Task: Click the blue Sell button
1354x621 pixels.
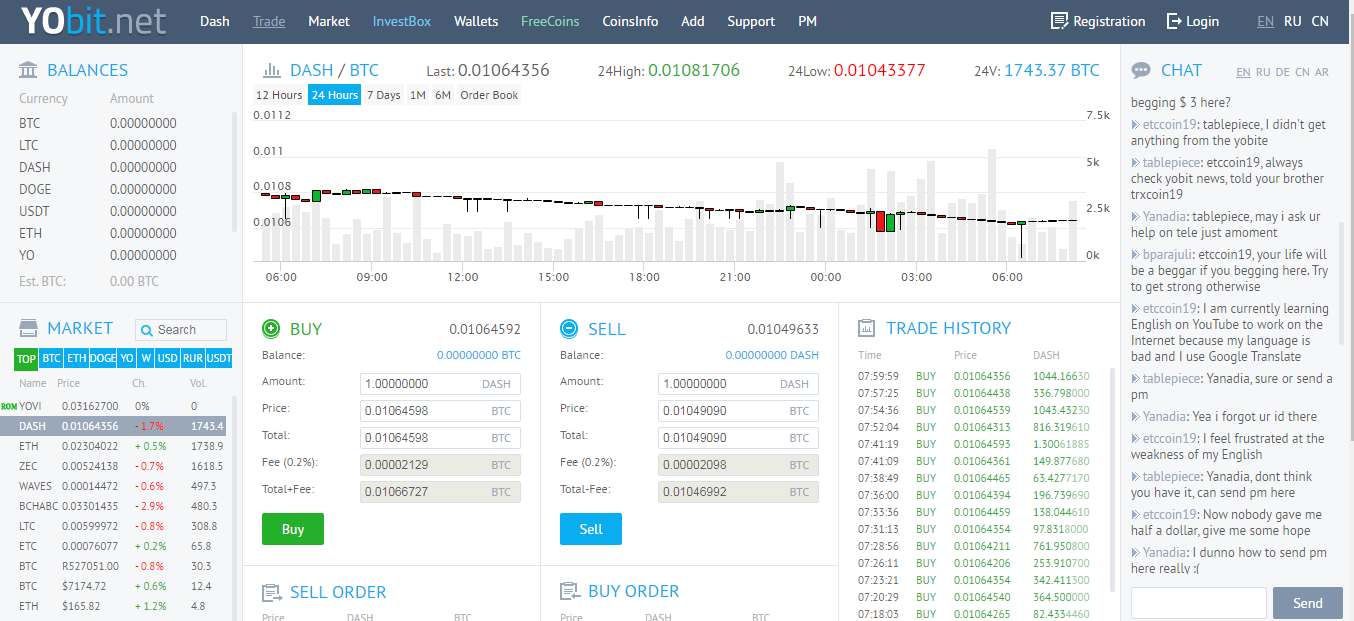Action: pyautogui.click(x=591, y=529)
